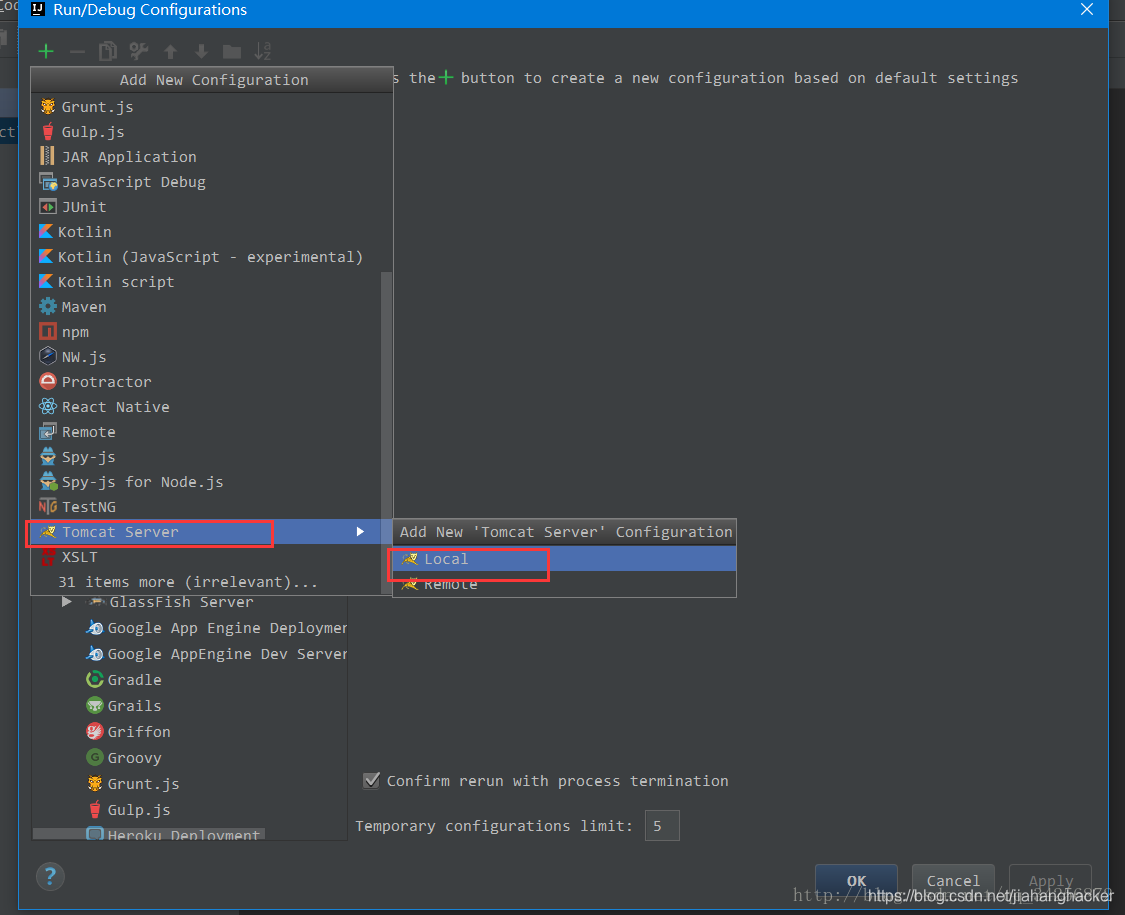The image size is (1125, 915).
Task: Select Gradle in the defaults tree
Action: click(x=123, y=680)
